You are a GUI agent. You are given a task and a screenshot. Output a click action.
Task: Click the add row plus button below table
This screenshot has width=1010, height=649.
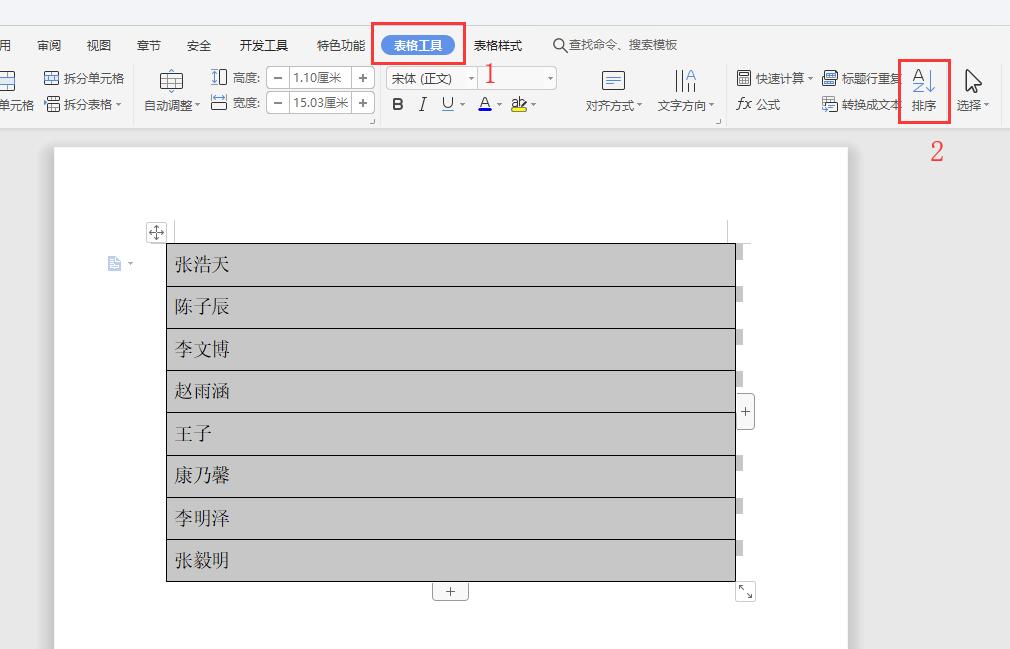point(450,591)
